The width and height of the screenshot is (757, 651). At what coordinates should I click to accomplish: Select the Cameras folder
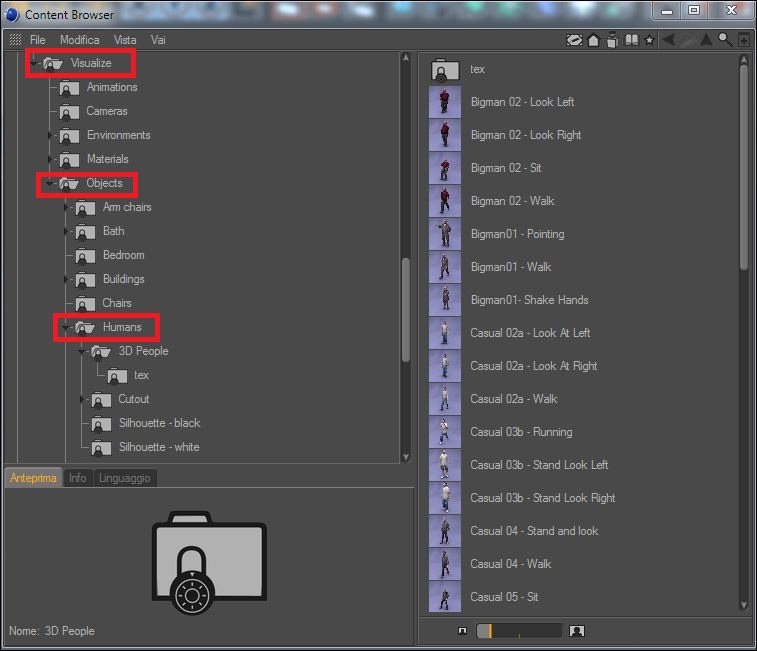(94, 111)
